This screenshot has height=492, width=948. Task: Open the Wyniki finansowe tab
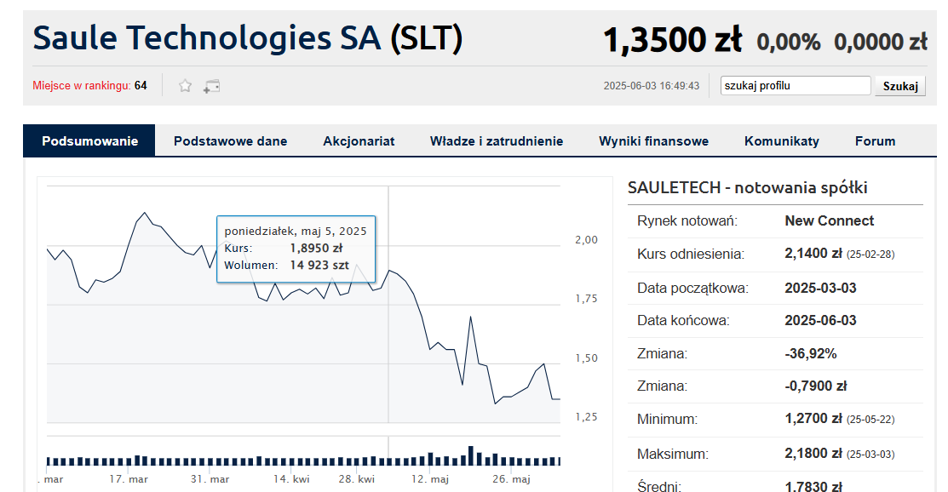(654, 141)
